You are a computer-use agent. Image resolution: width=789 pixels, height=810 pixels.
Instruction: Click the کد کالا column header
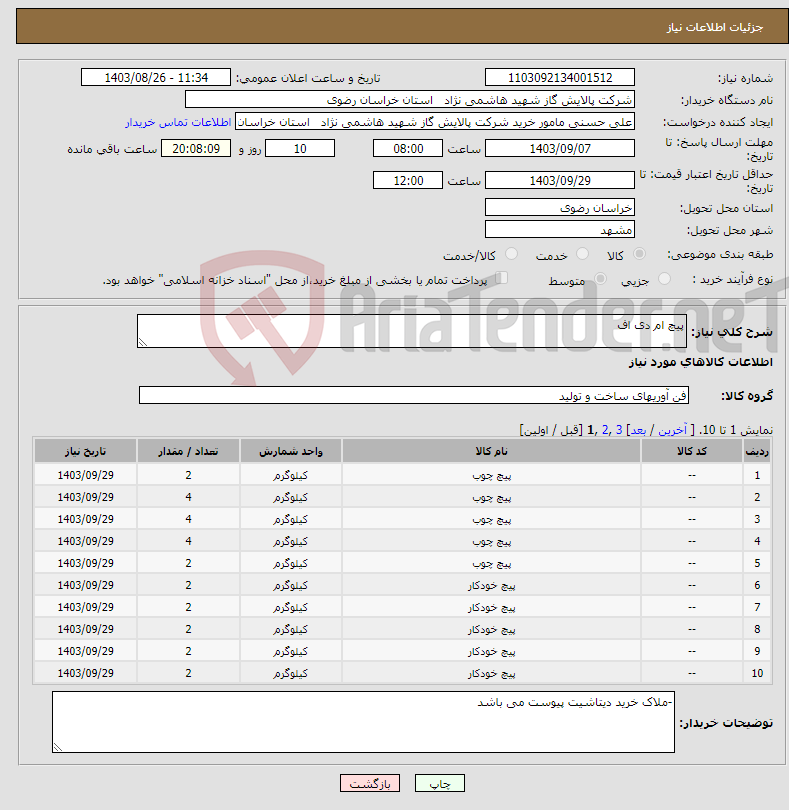coord(692,451)
